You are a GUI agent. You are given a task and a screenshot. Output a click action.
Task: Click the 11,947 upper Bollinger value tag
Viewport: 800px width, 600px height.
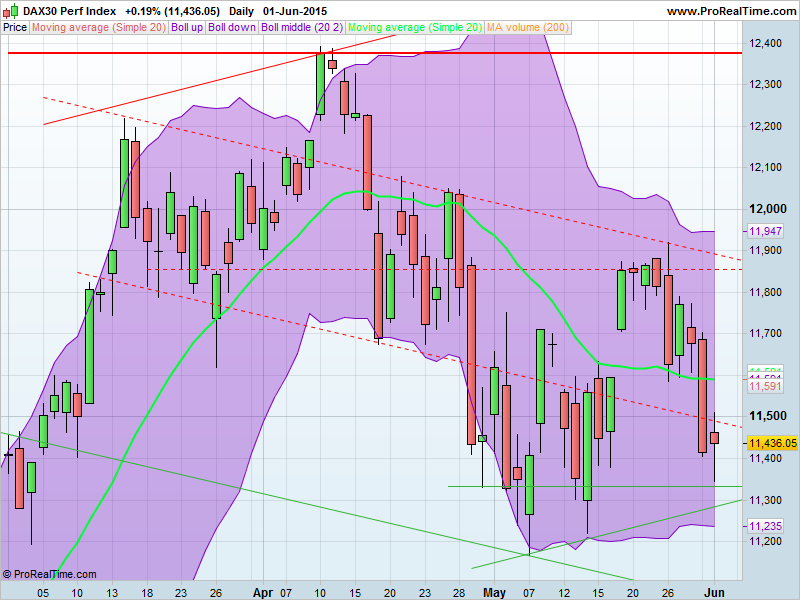pyautogui.click(x=765, y=231)
